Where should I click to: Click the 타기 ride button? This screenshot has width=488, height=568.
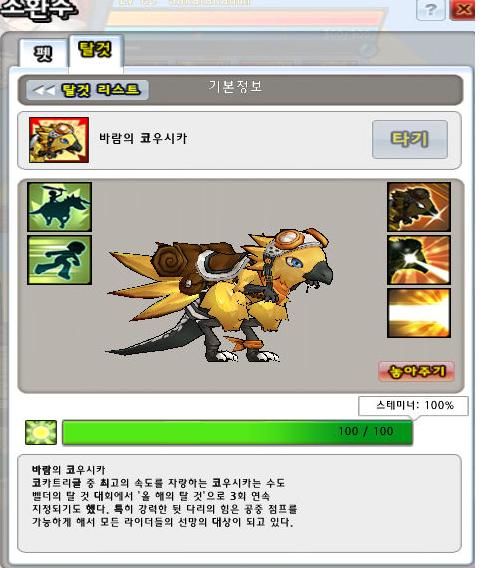(x=410, y=139)
